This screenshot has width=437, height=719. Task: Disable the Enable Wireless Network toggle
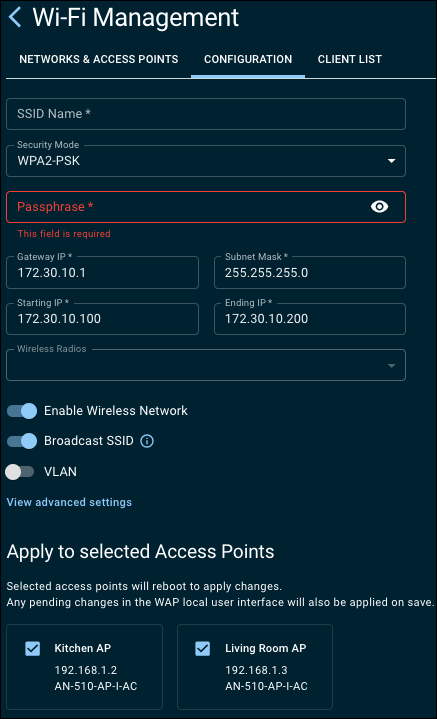(22, 411)
